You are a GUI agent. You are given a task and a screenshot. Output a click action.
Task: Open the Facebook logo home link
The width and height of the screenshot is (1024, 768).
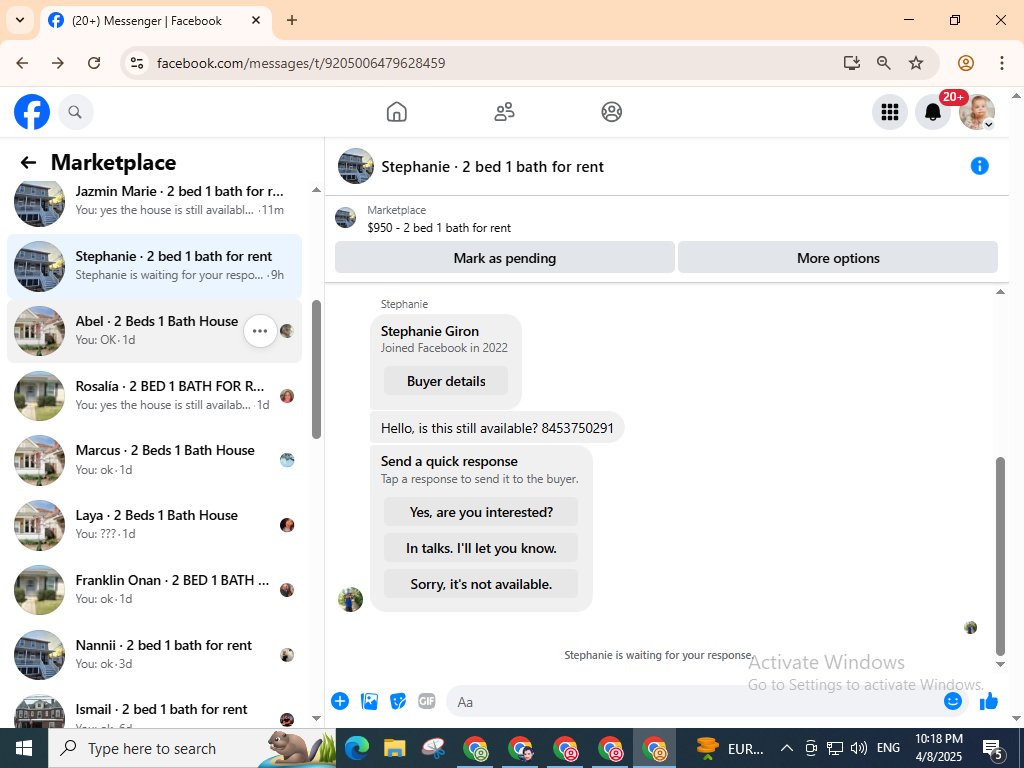tap(32, 112)
